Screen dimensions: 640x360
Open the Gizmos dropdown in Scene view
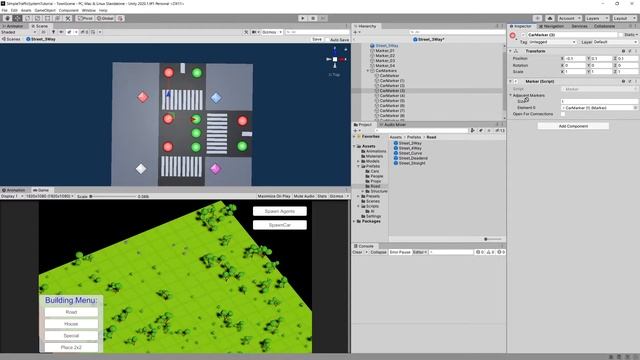click(x=272, y=32)
